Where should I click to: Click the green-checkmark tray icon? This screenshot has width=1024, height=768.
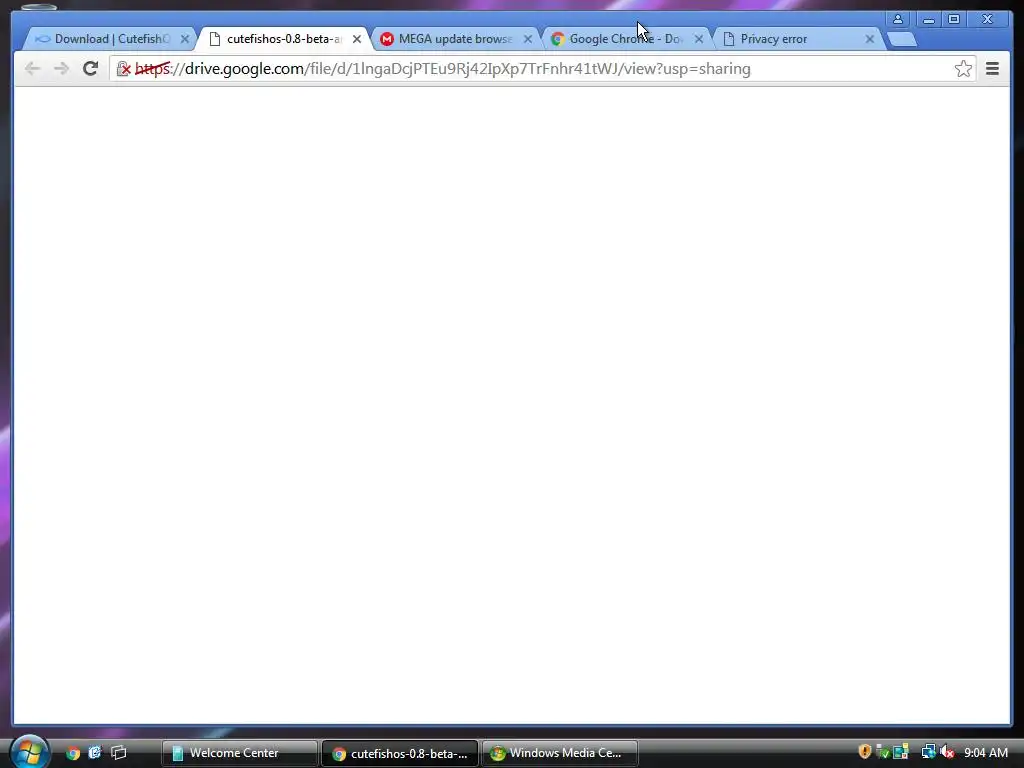(x=882, y=752)
